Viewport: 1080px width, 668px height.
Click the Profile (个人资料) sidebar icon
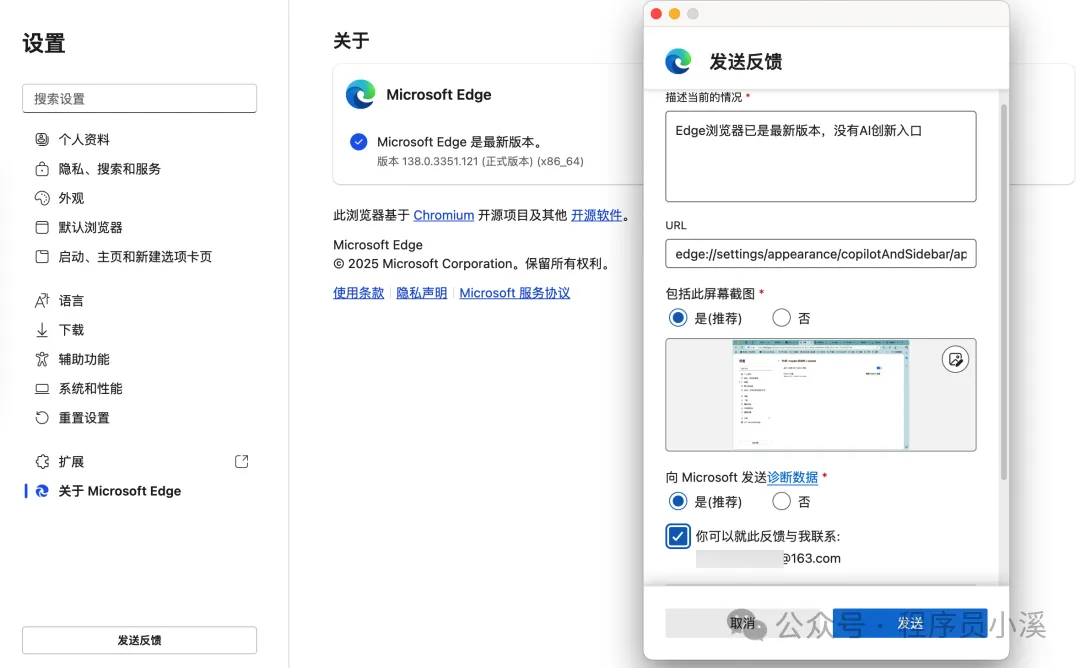coord(42,139)
